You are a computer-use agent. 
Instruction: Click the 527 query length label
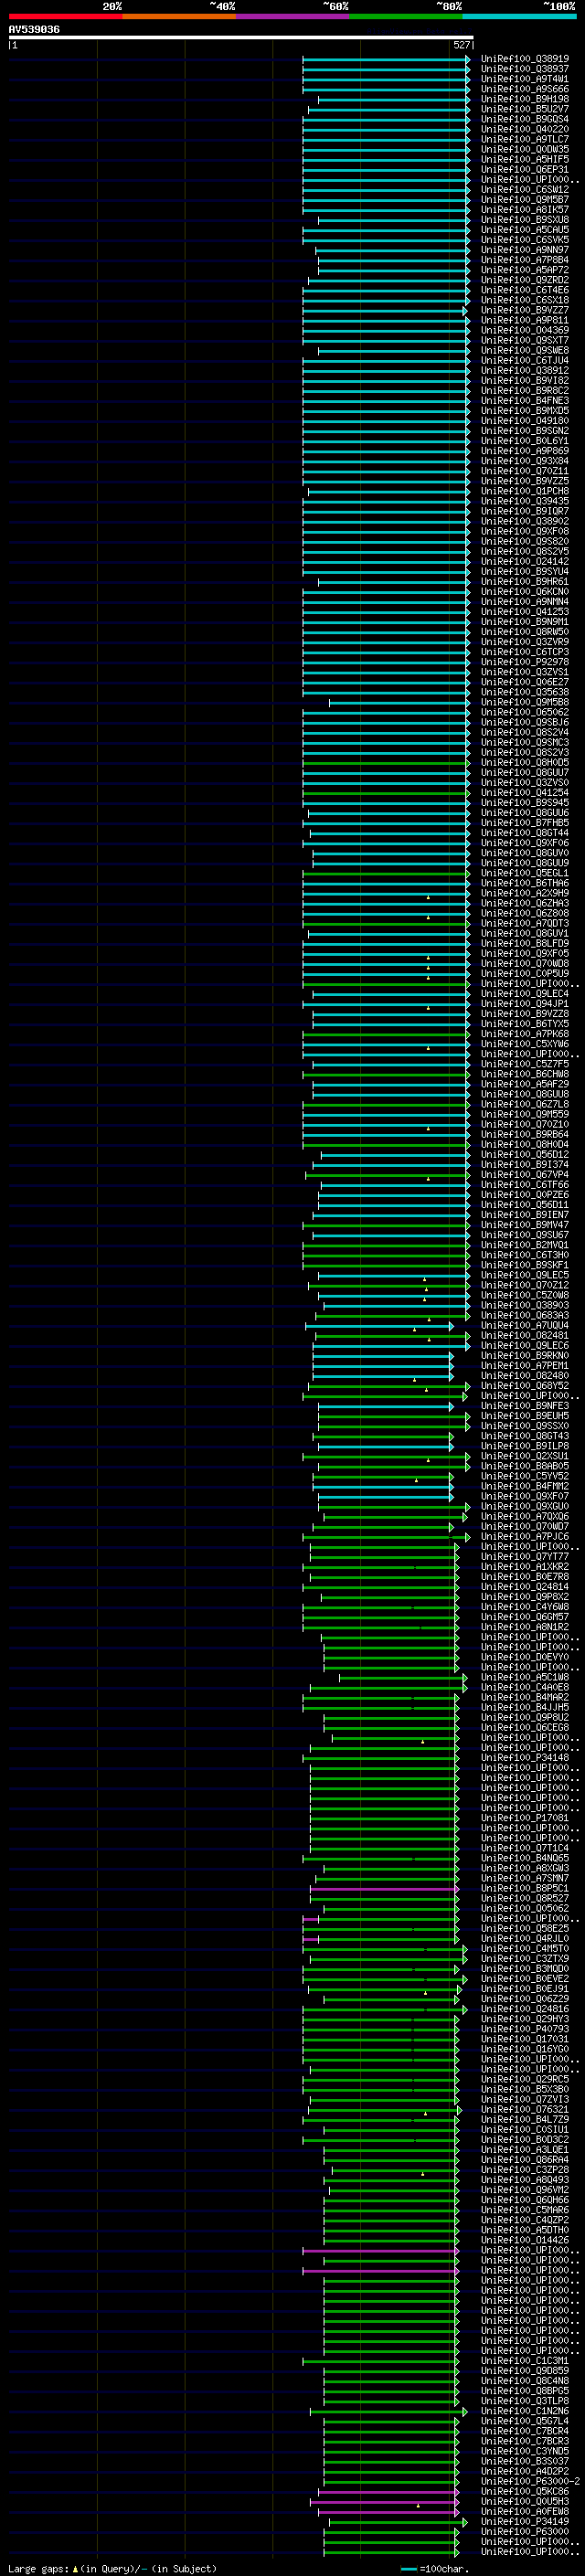(462, 45)
